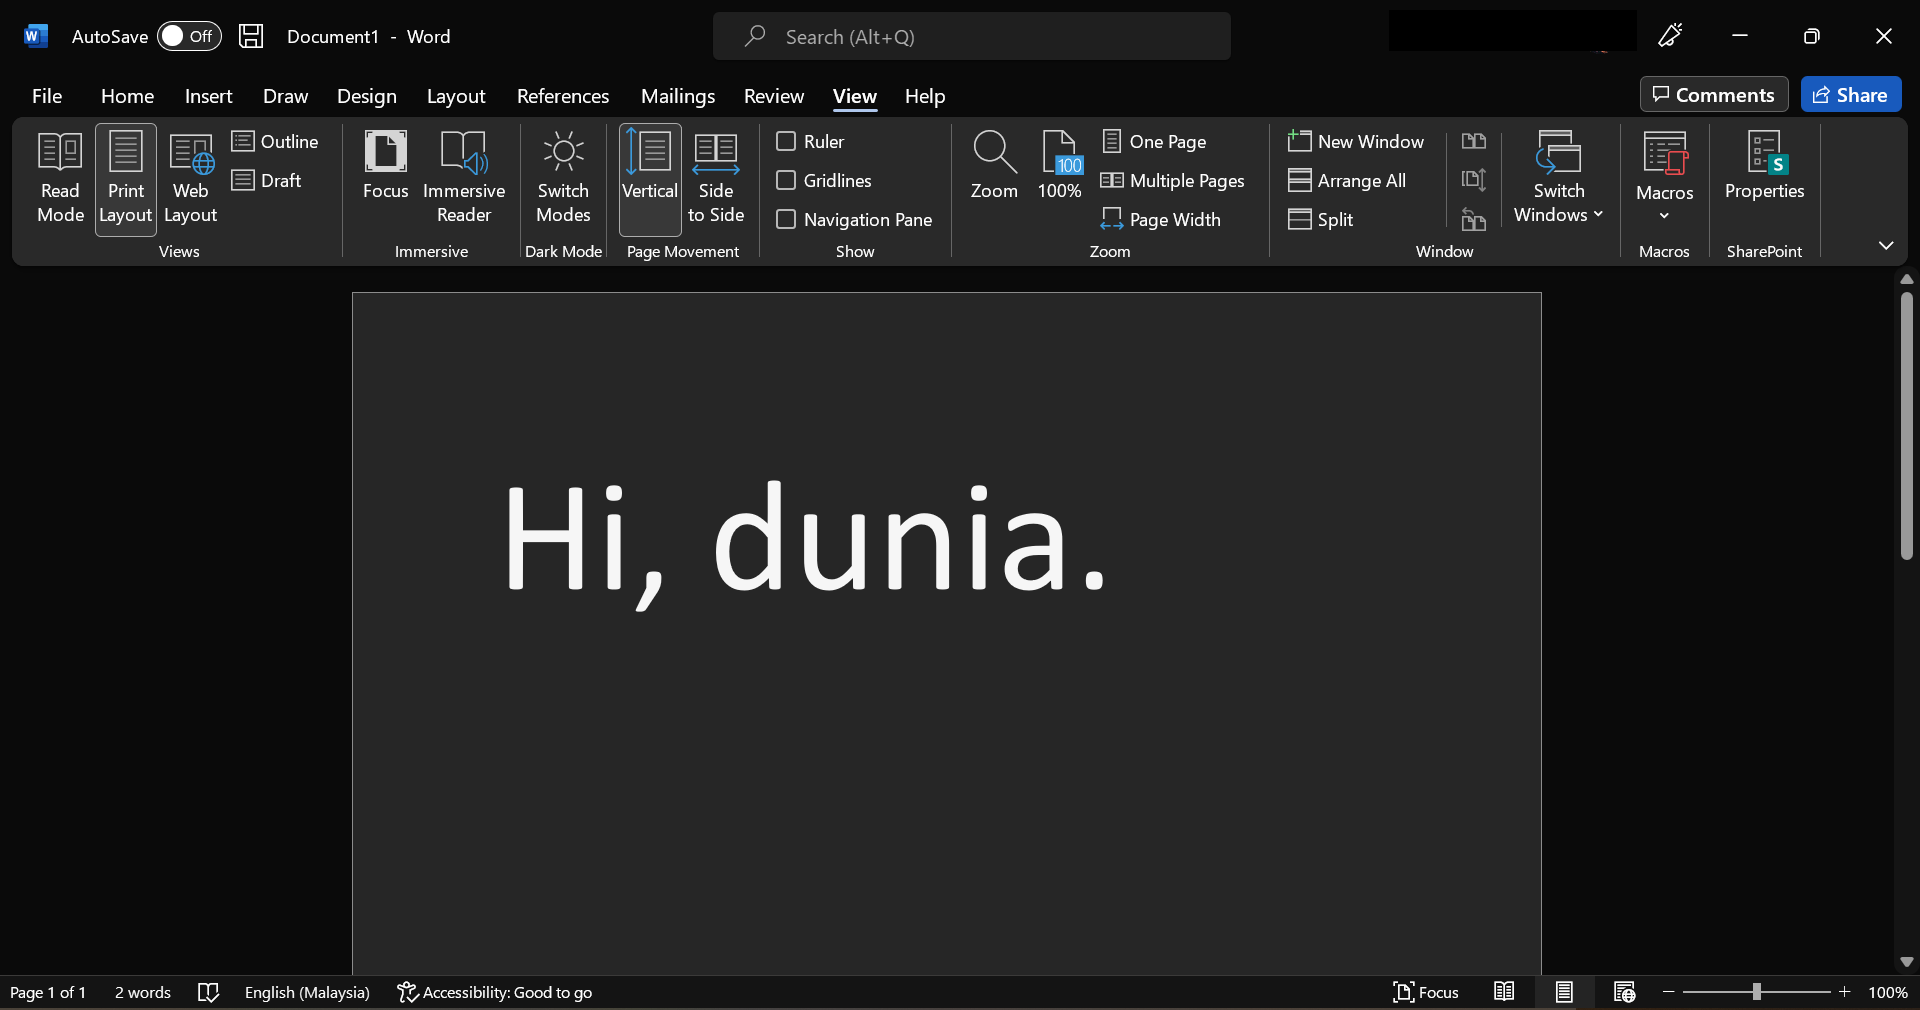Enable the Ruler checkbox

click(787, 142)
